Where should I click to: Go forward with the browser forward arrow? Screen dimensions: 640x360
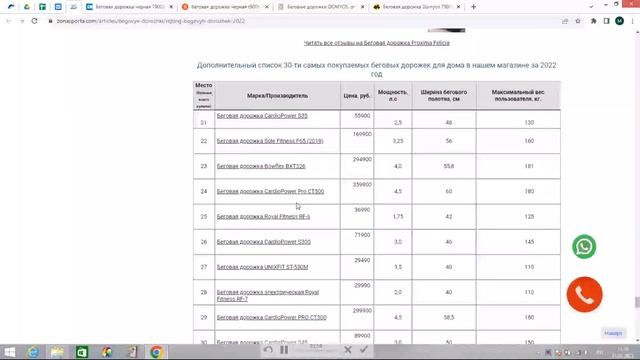click(21, 21)
